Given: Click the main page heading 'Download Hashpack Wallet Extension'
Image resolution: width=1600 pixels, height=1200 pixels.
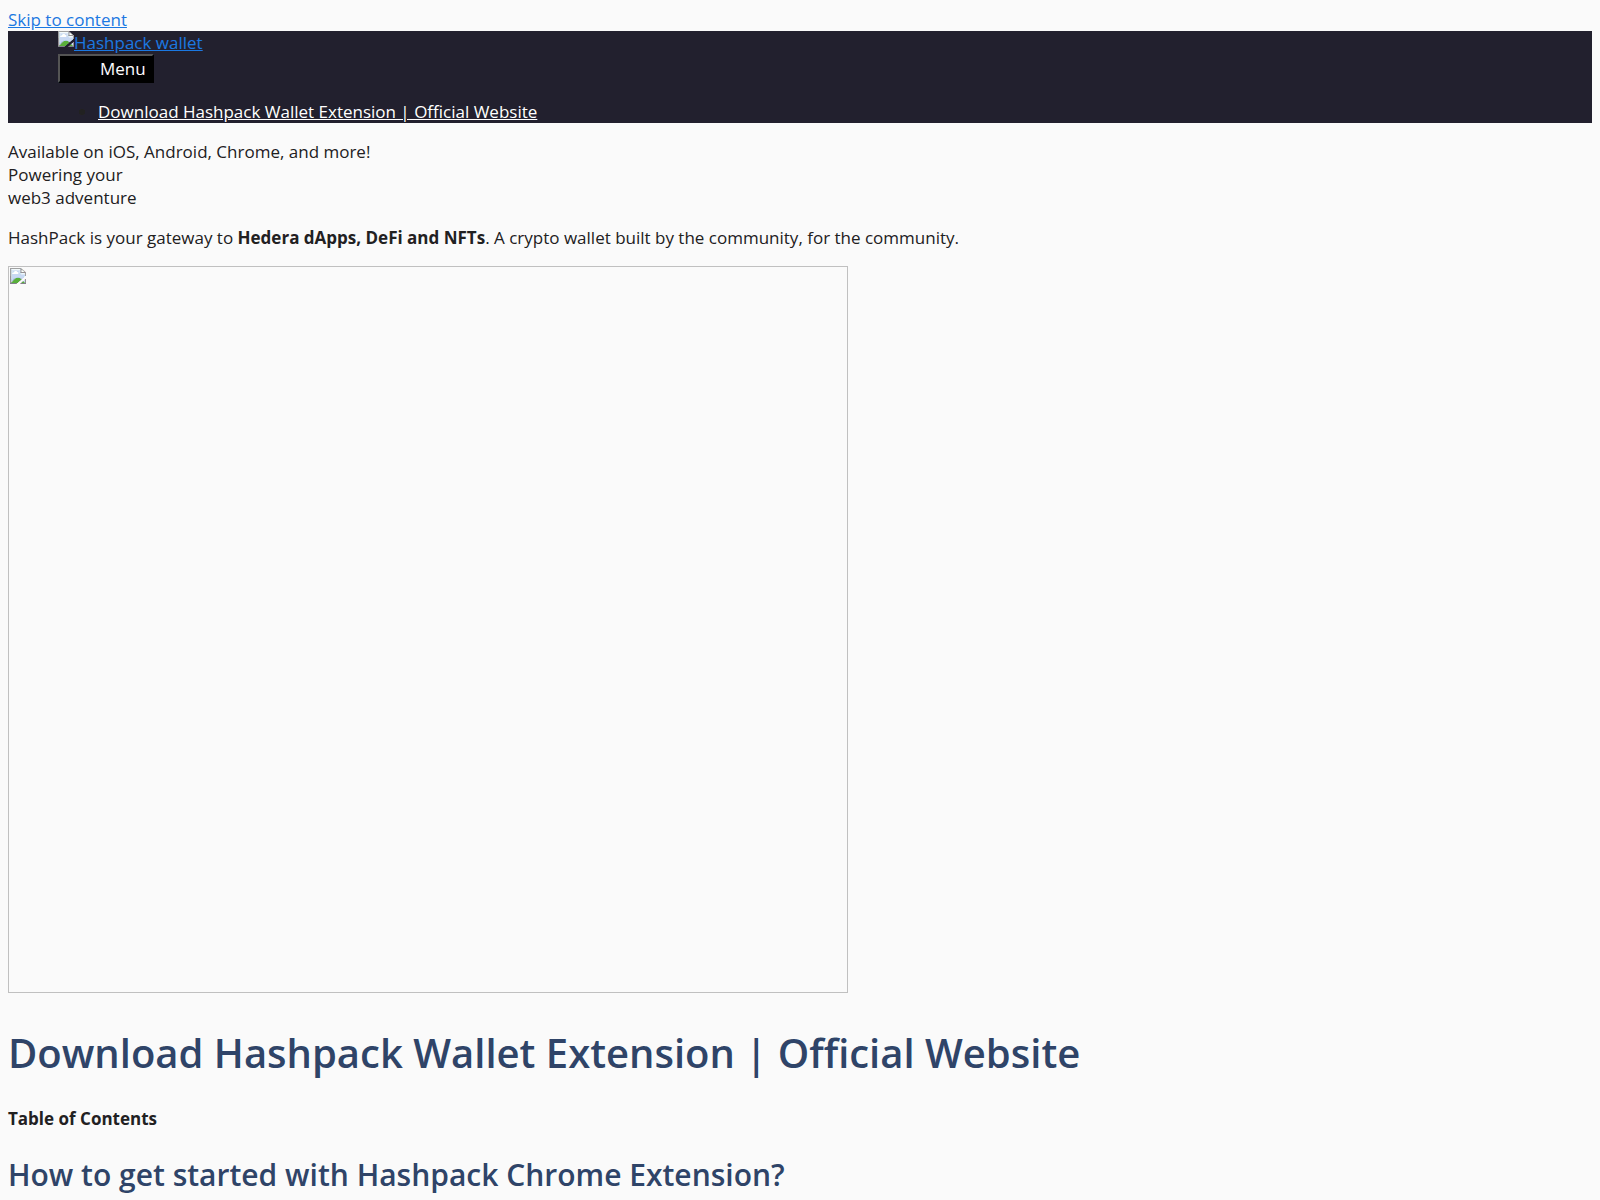Looking at the screenshot, I should click(x=544, y=1054).
